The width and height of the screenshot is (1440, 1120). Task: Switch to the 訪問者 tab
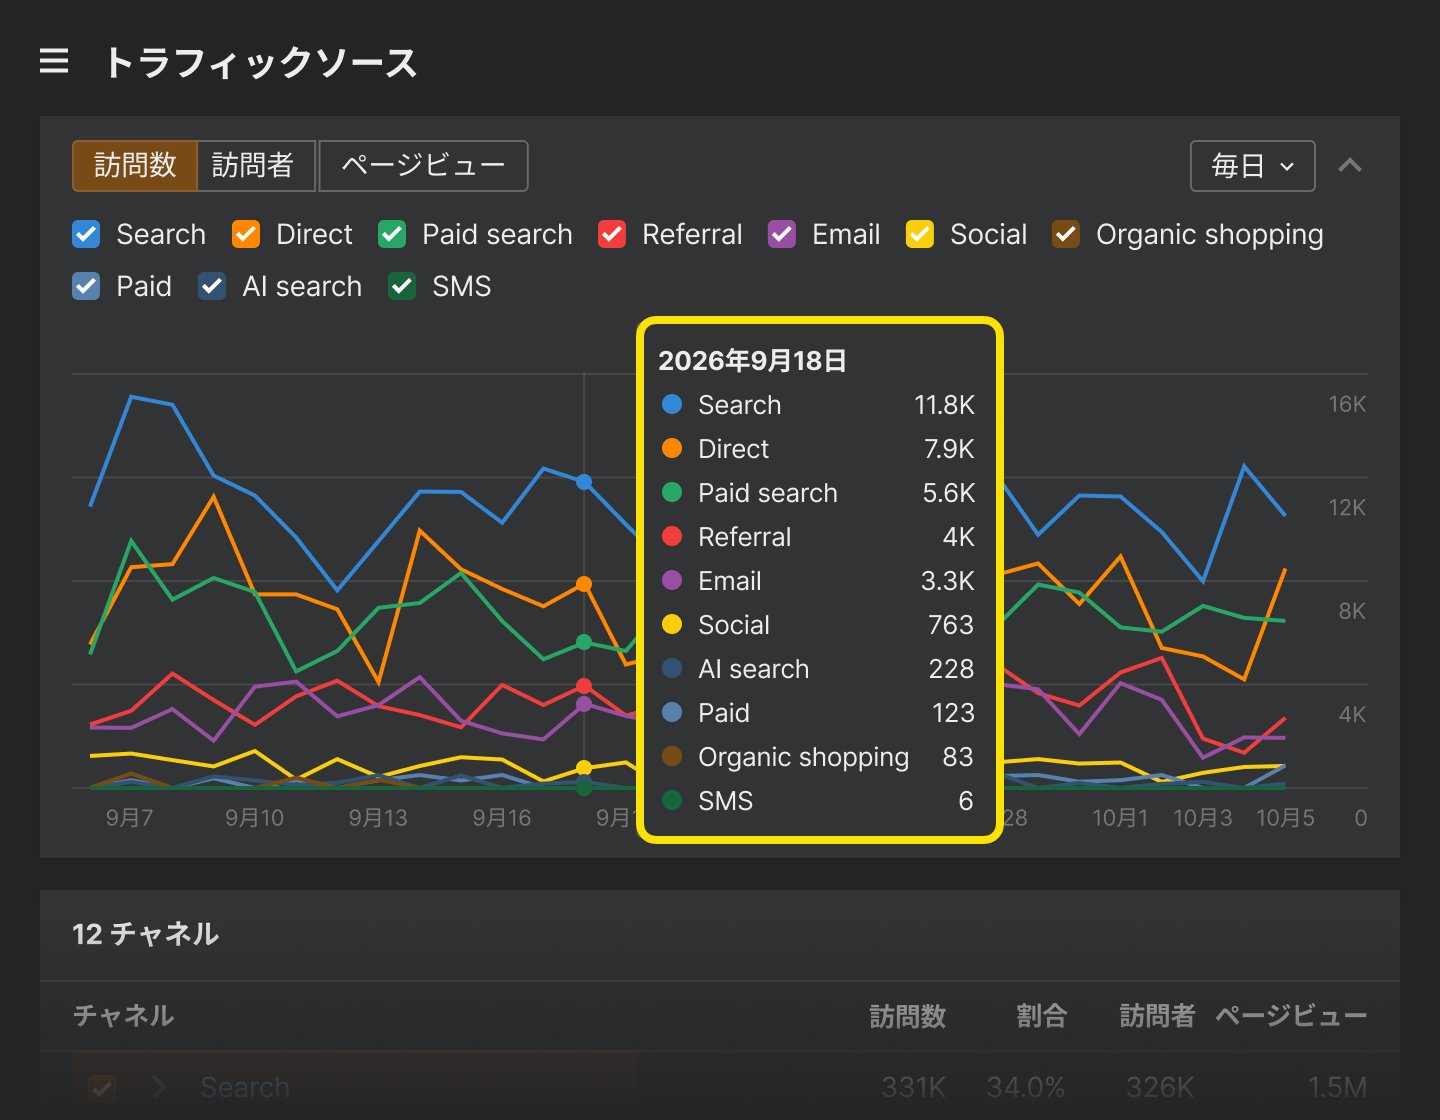(256, 165)
